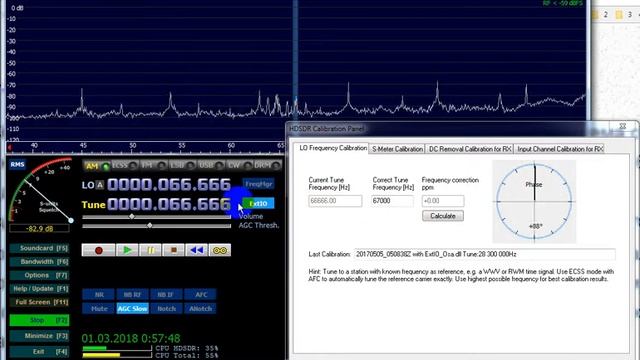Toggle the NB RF noise blanker
640x360 pixels.
pos(133,294)
